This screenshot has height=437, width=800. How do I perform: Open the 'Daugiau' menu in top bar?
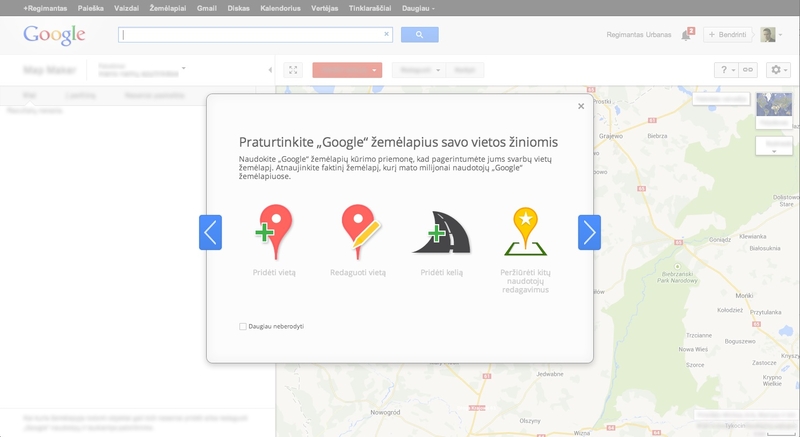coord(420,7)
